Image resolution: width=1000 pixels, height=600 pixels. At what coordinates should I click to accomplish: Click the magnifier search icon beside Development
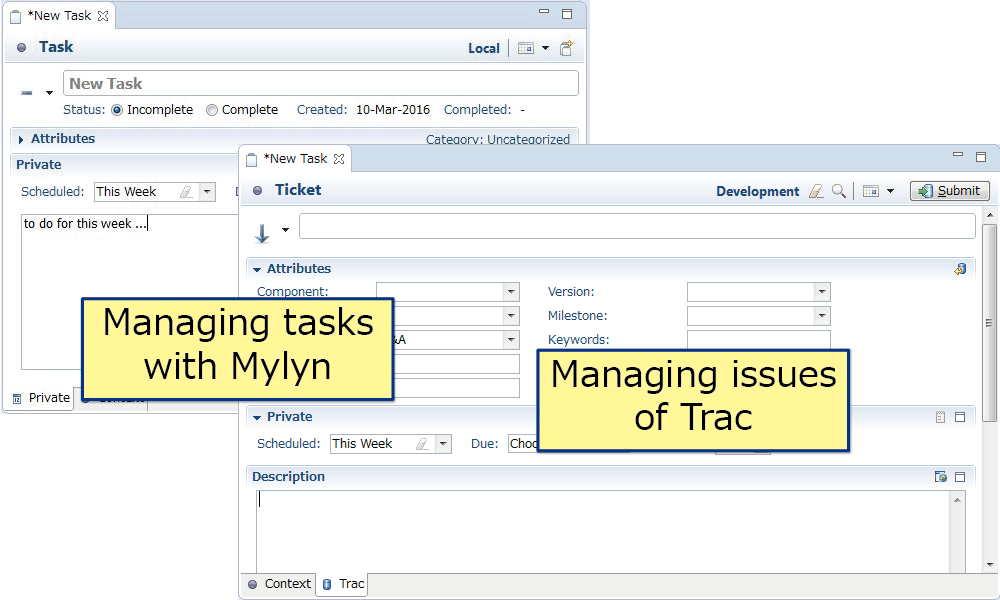(x=839, y=191)
